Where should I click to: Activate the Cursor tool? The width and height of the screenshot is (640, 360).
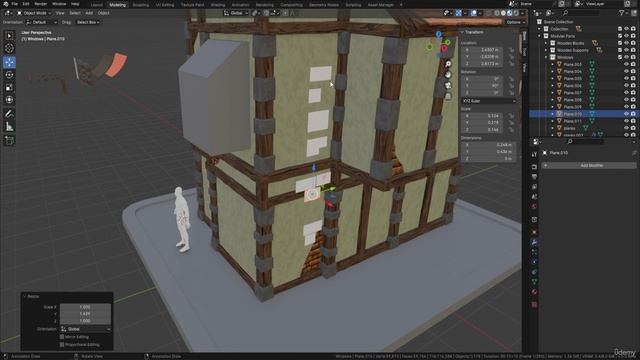9,49
